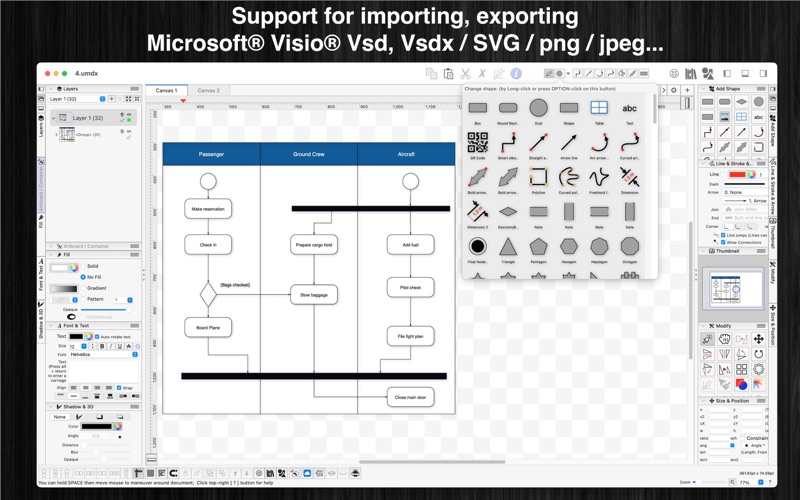
Task: Select the Solid fill radio button
Action: click(83, 266)
